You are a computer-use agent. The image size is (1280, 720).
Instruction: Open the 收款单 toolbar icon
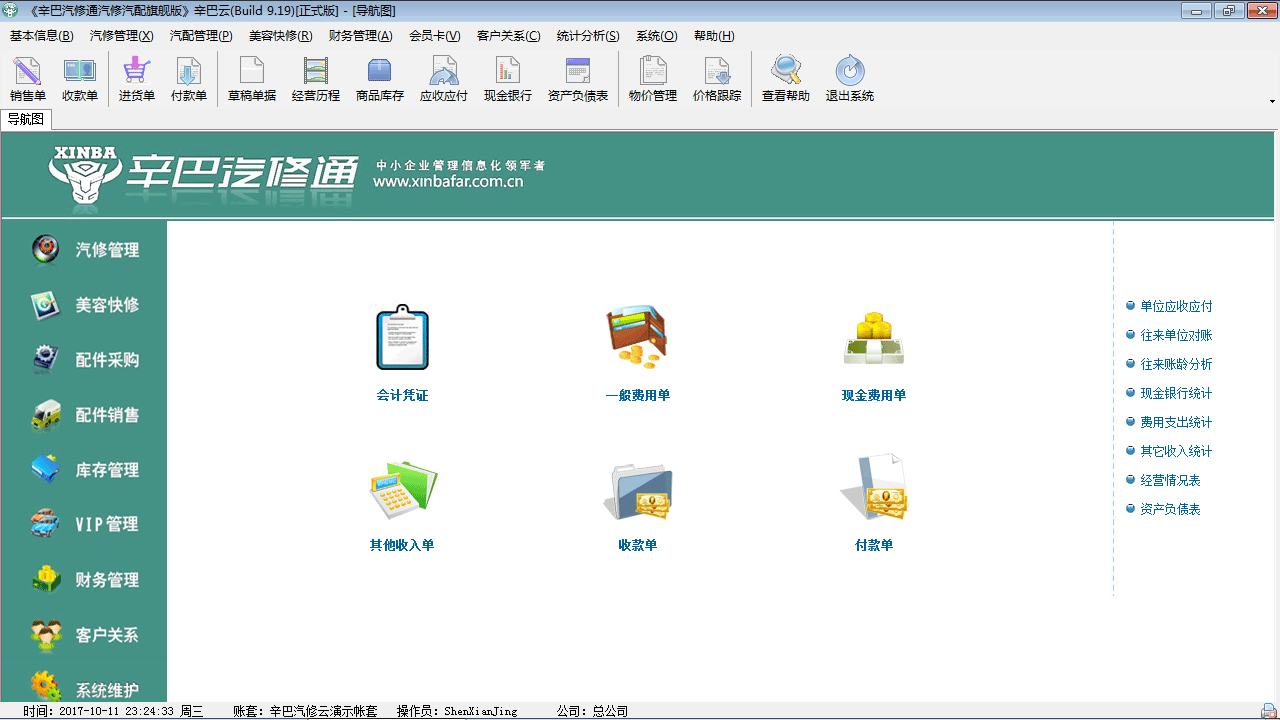[80, 79]
